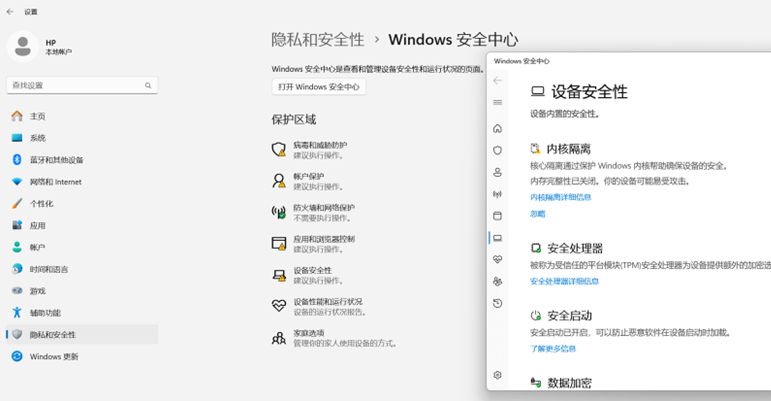Click 内核隔离详细信息 link
771x401 pixels.
[561, 197]
